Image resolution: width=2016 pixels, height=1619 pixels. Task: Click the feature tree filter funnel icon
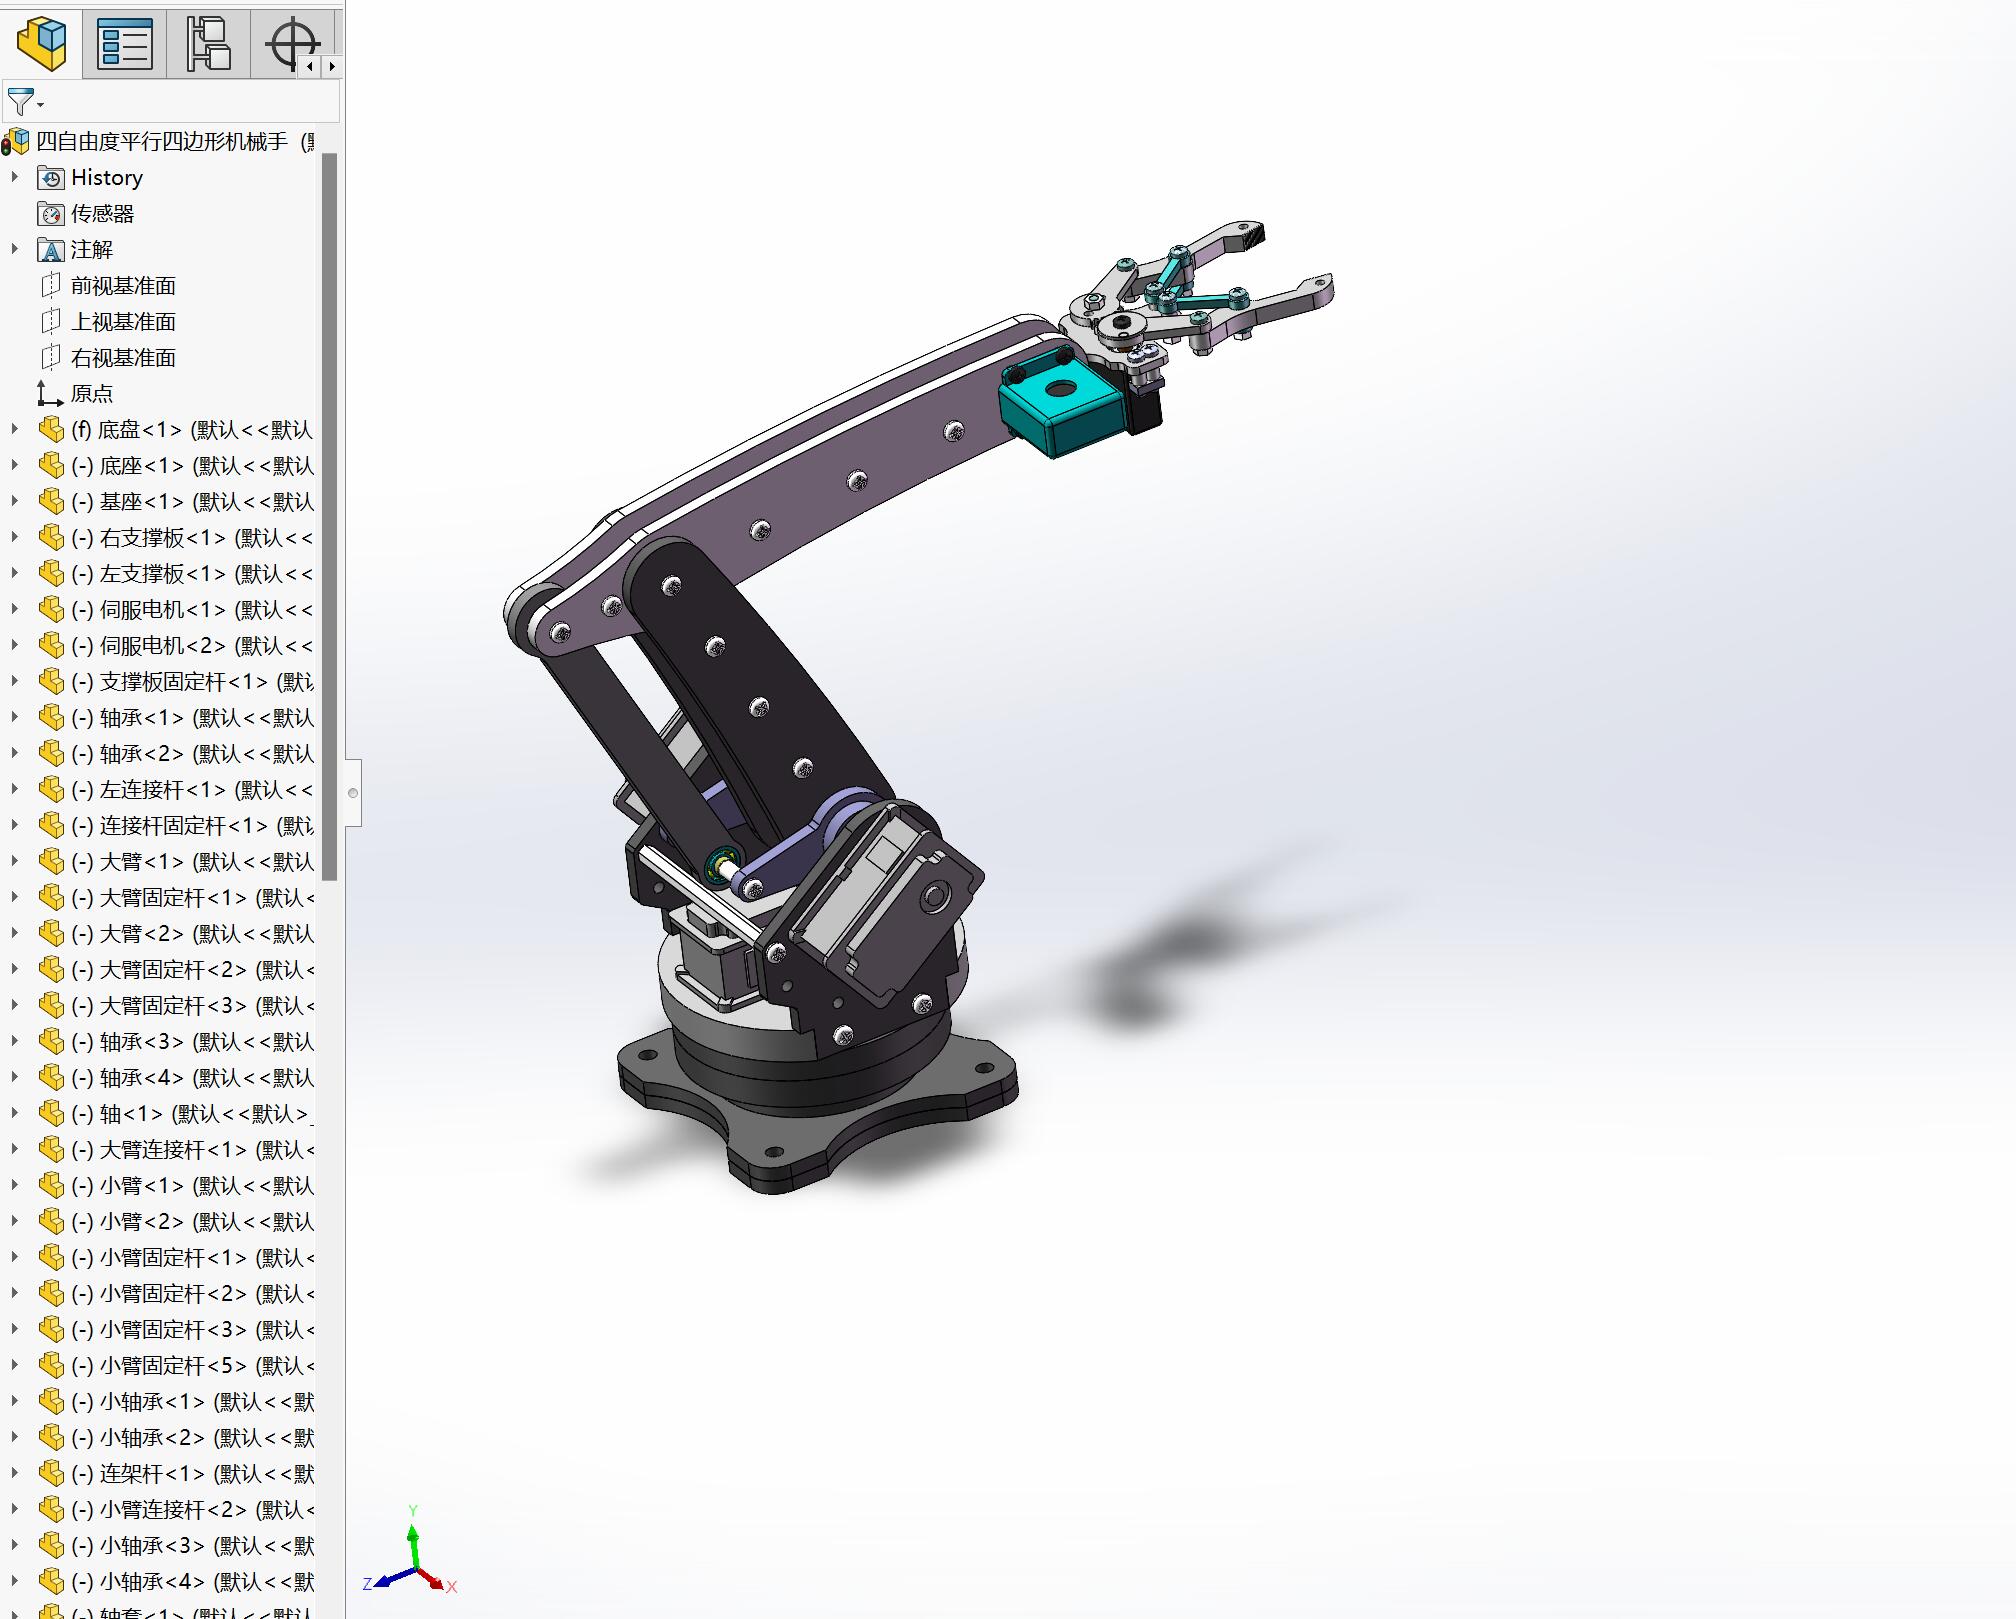pos(21,101)
